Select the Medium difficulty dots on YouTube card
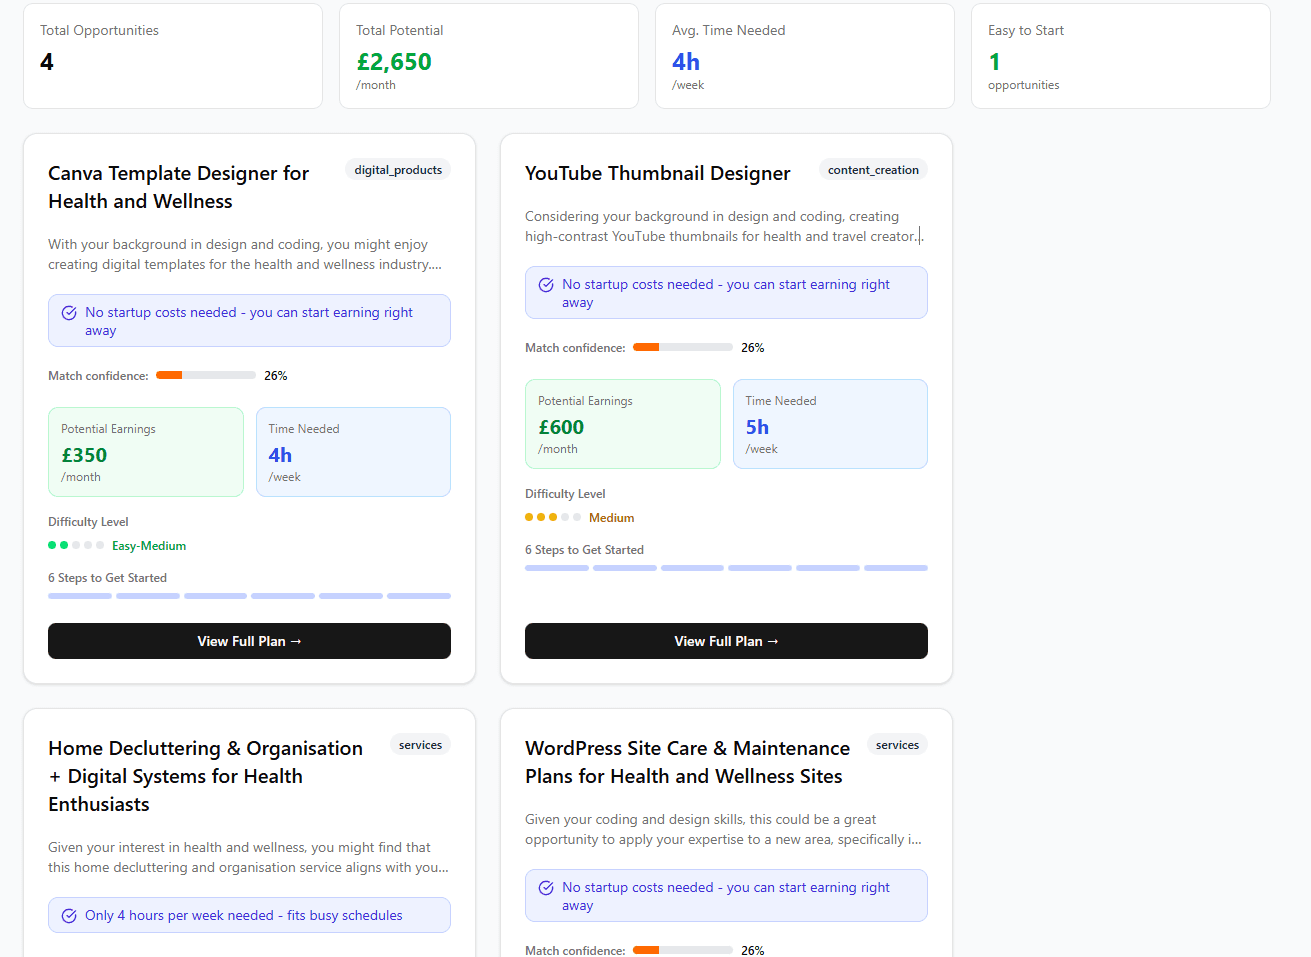1311x957 pixels. [552, 517]
